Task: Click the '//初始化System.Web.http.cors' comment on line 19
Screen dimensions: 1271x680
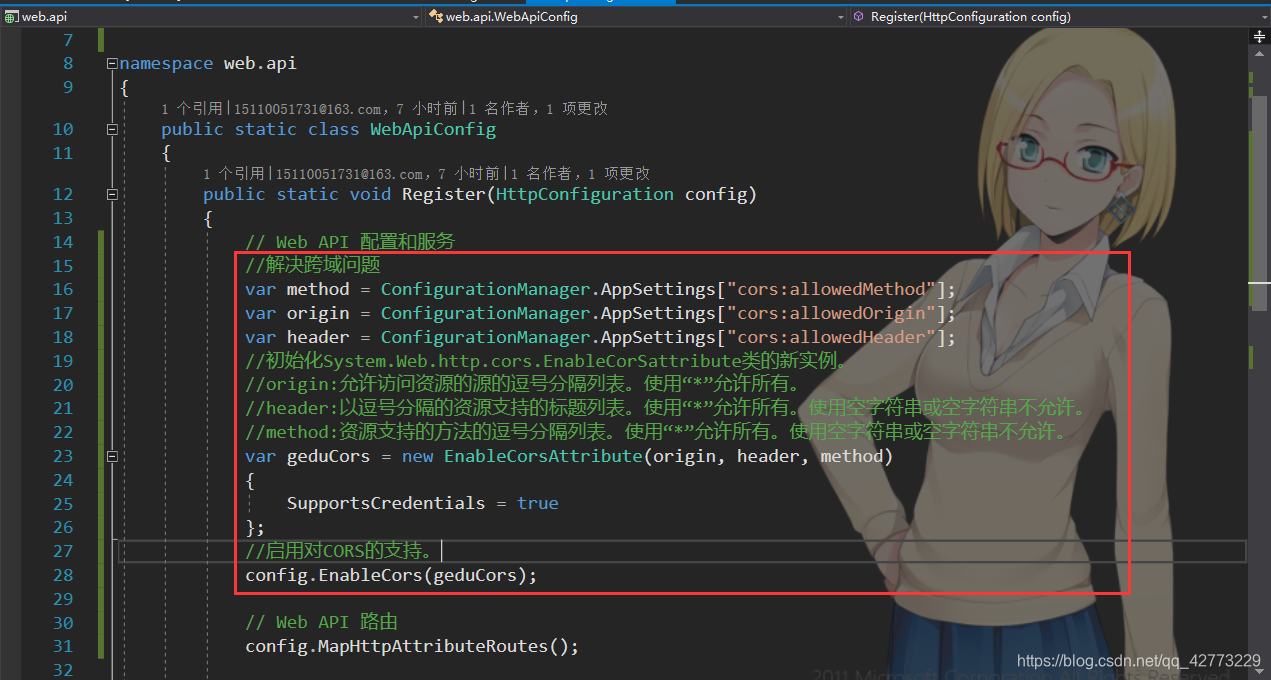Action: [548, 361]
